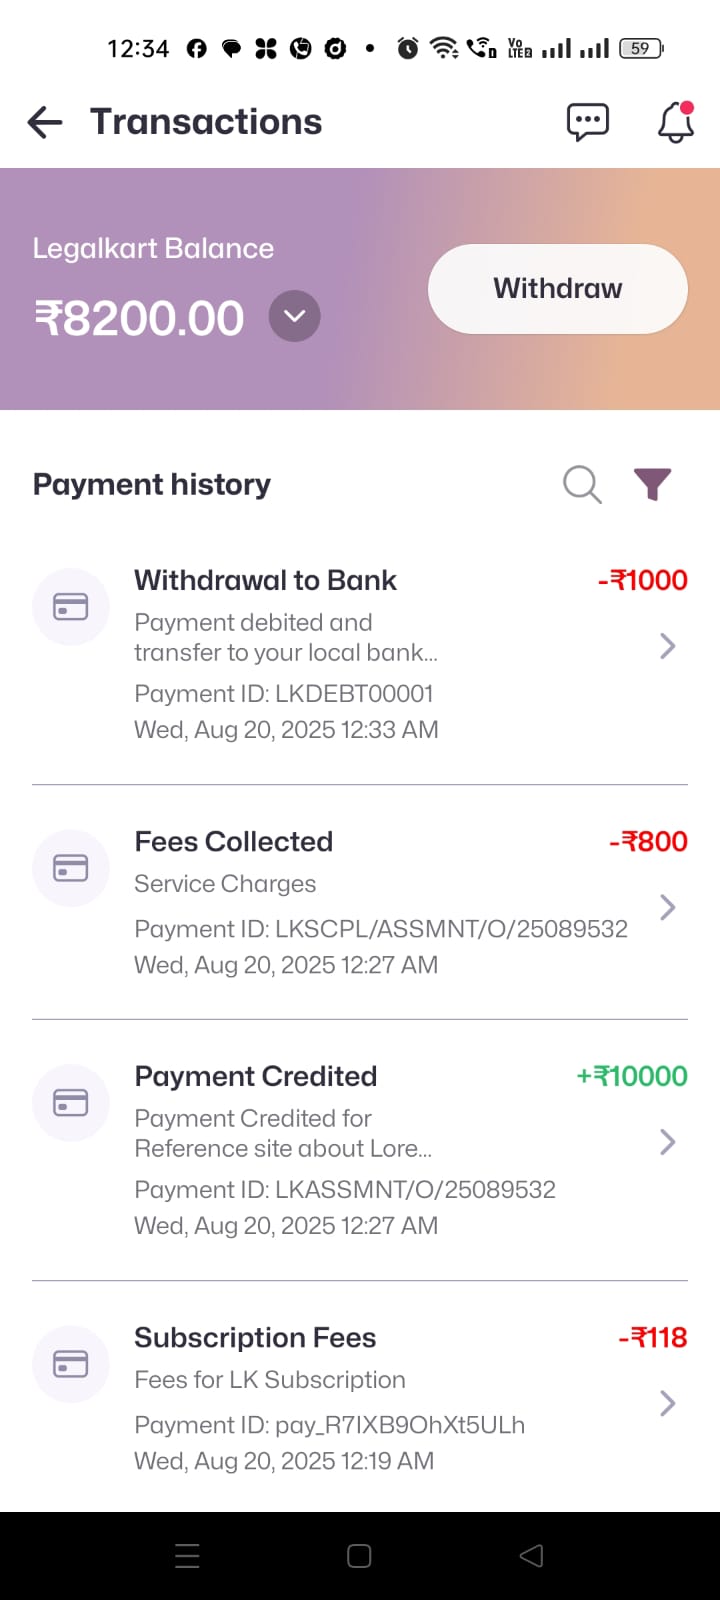Search the payment history
Viewport: 720px width, 1600px height.
[582, 484]
